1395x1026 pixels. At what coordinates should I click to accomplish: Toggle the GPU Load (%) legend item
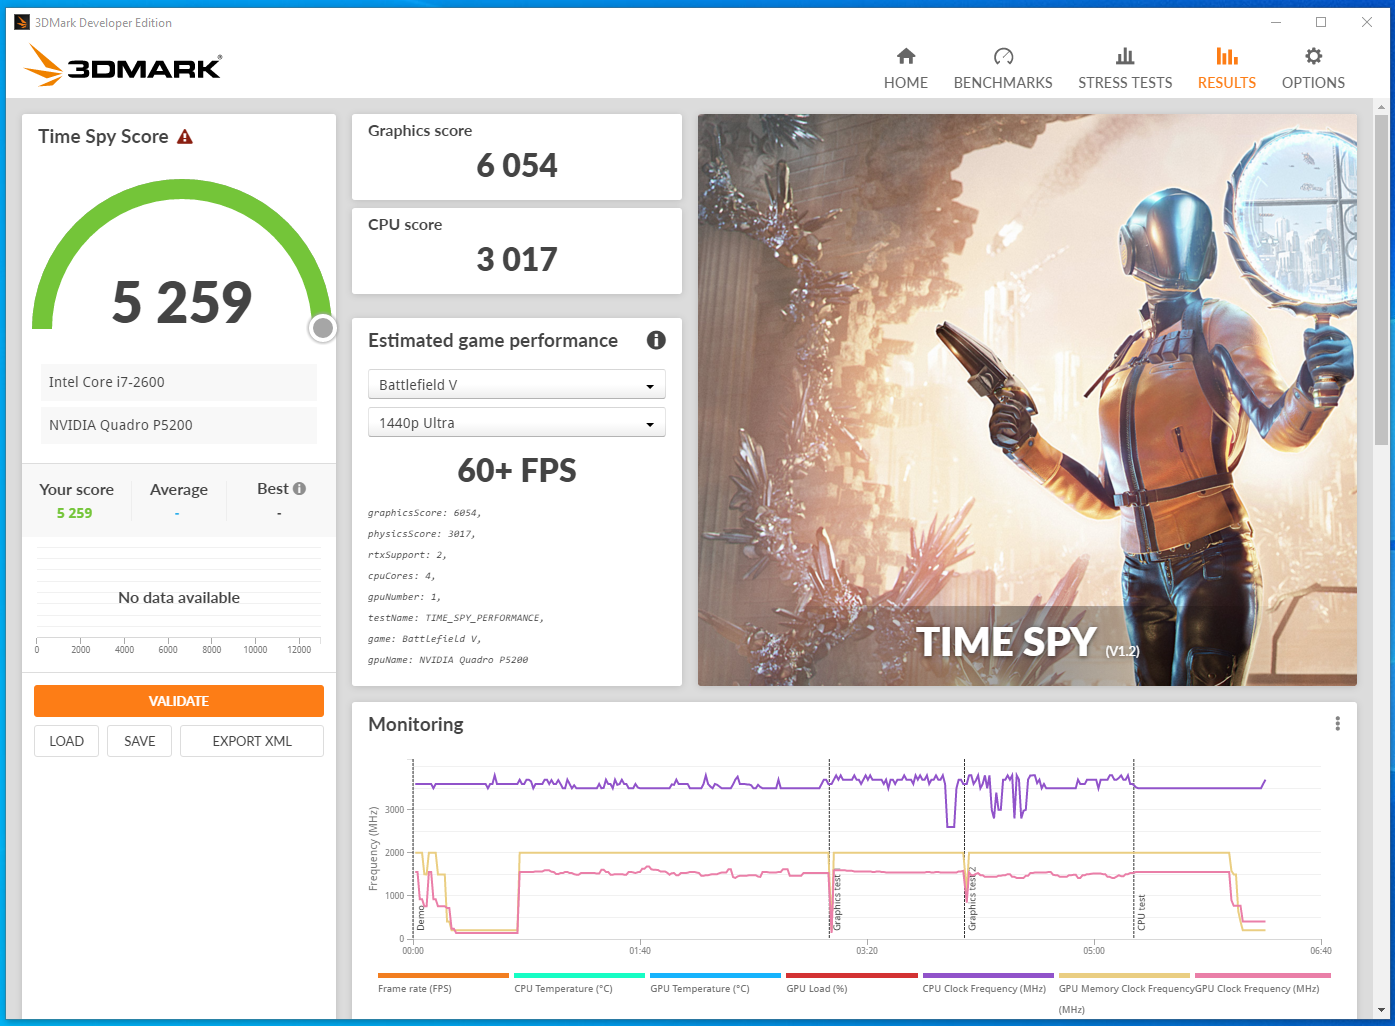(x=851, y=983)
